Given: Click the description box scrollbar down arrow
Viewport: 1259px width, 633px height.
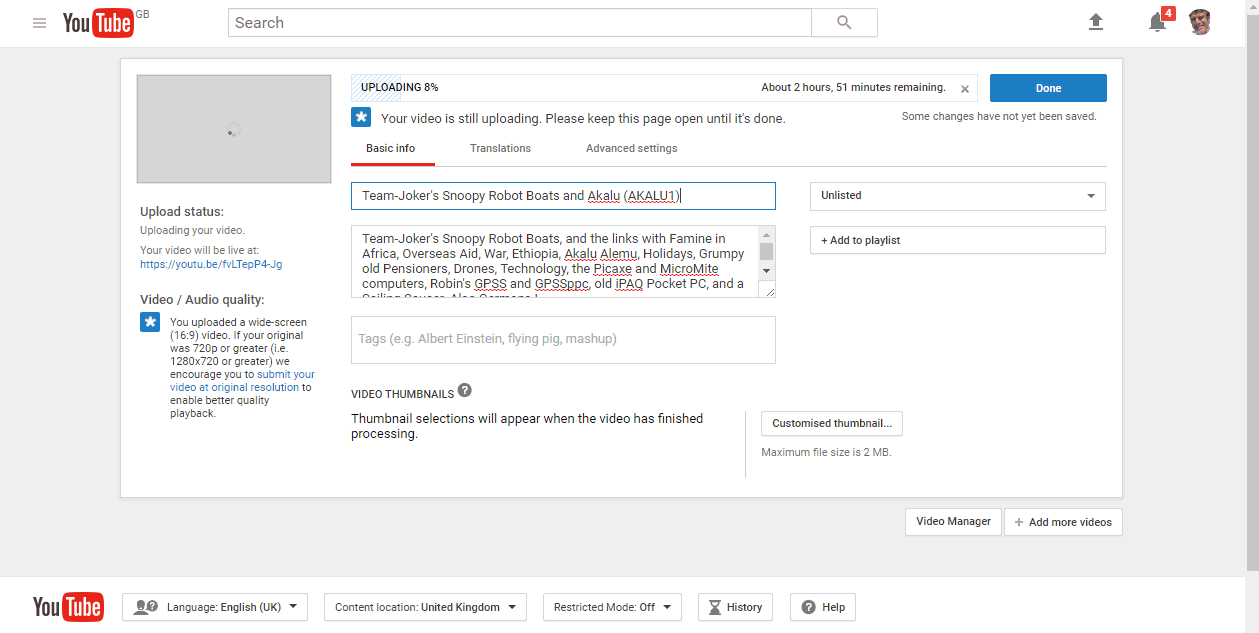Looking at the screenshot, I should pos(767,271).
